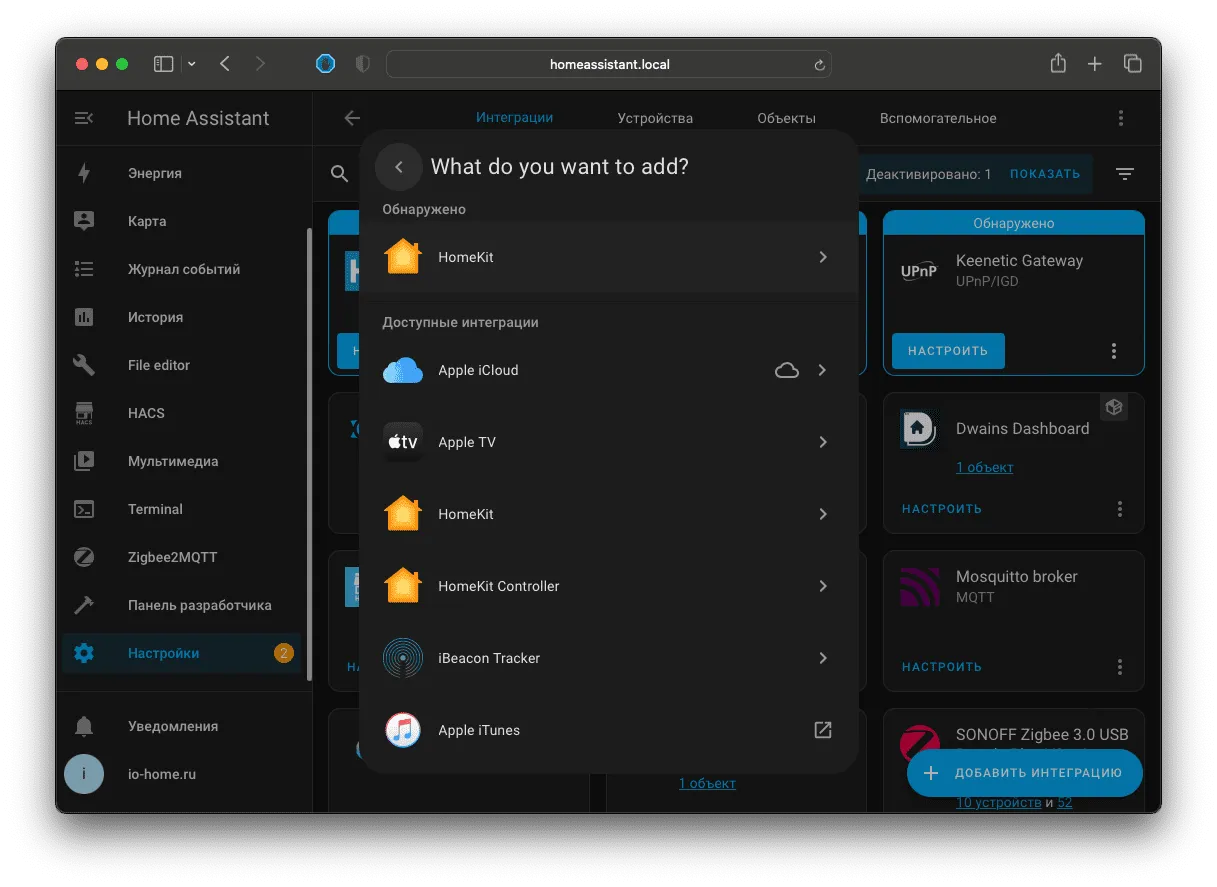The height and width of the screenshot is (887, 1217).
Task: Click НАСТРОИТЬ on Dwains Dashboard card
Action: [x=942, y=509]
